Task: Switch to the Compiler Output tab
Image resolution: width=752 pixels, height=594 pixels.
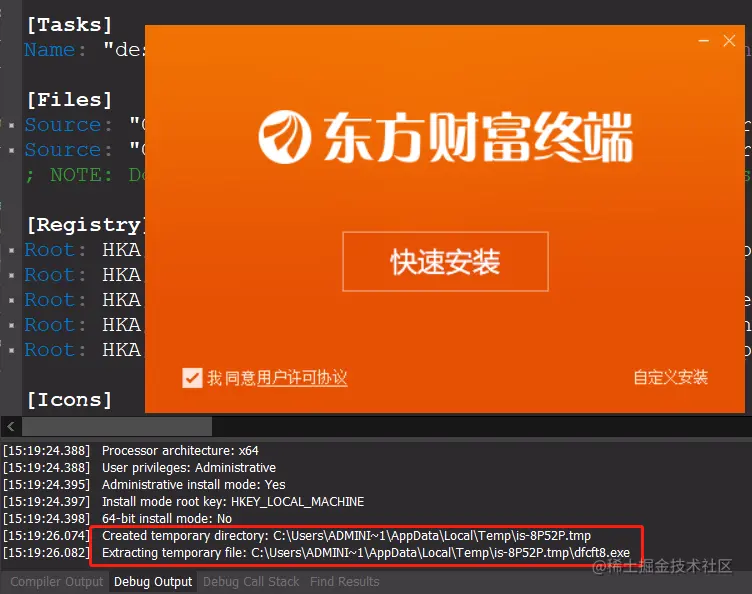Action: click(x=57, y=582)
